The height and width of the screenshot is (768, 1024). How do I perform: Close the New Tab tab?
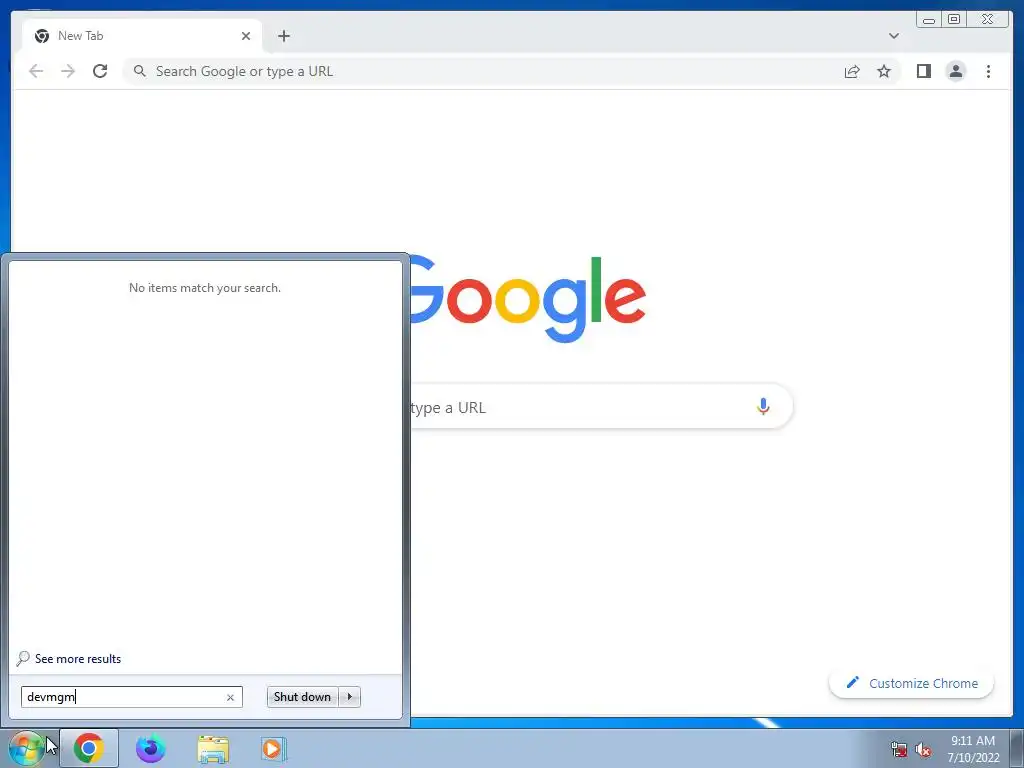[246, 36]
